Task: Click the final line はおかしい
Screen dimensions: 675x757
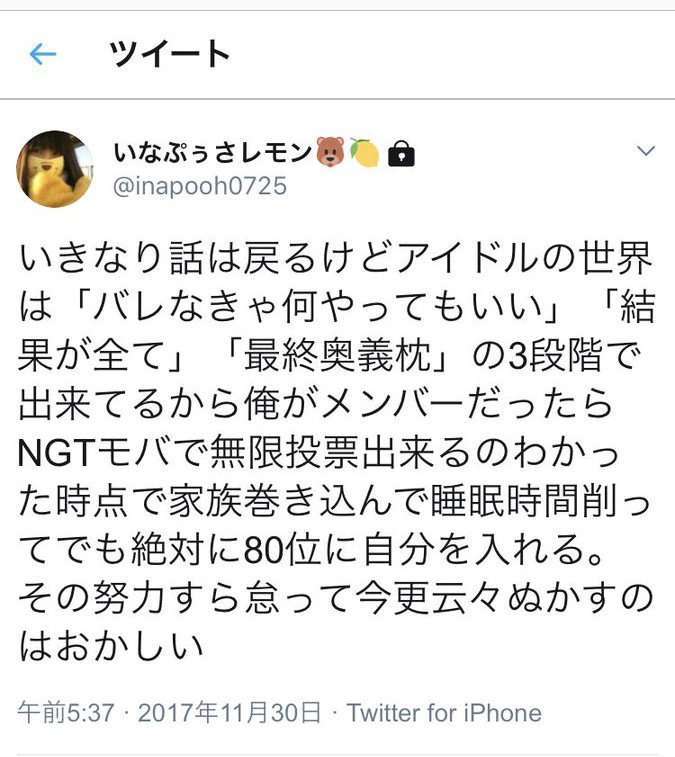Action: click(x=111, y=647)
